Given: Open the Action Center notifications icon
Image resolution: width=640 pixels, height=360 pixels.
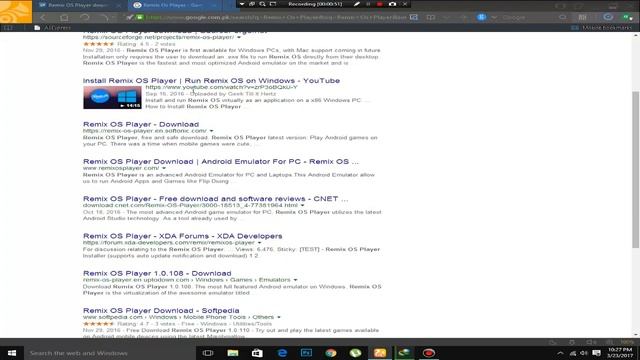Looking at the screenshot, I should [x=596, y=353].
